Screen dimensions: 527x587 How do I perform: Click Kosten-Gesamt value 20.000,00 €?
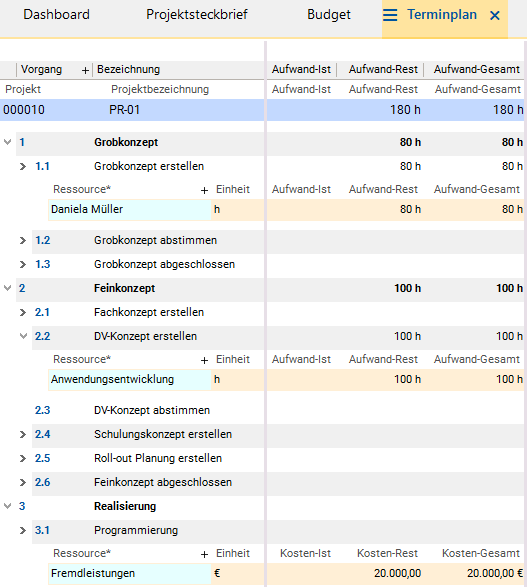[x=495, y=573]
